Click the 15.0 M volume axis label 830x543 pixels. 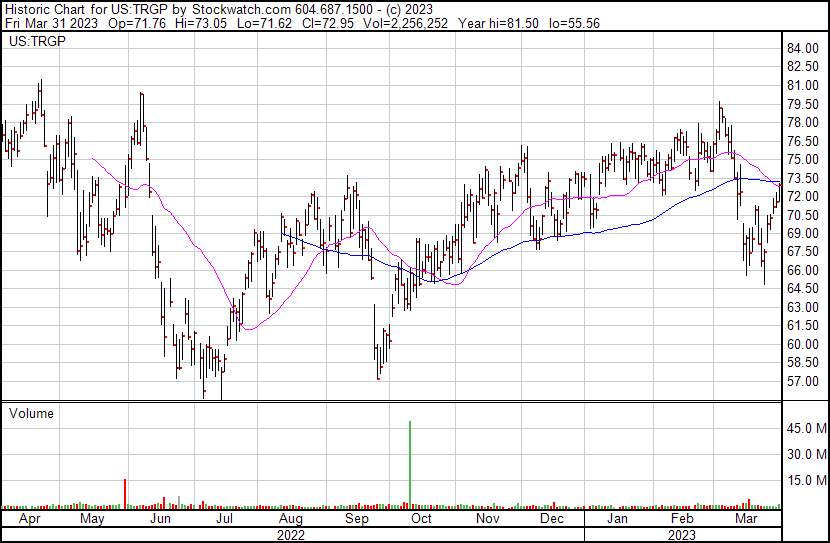tap(806, 480)
